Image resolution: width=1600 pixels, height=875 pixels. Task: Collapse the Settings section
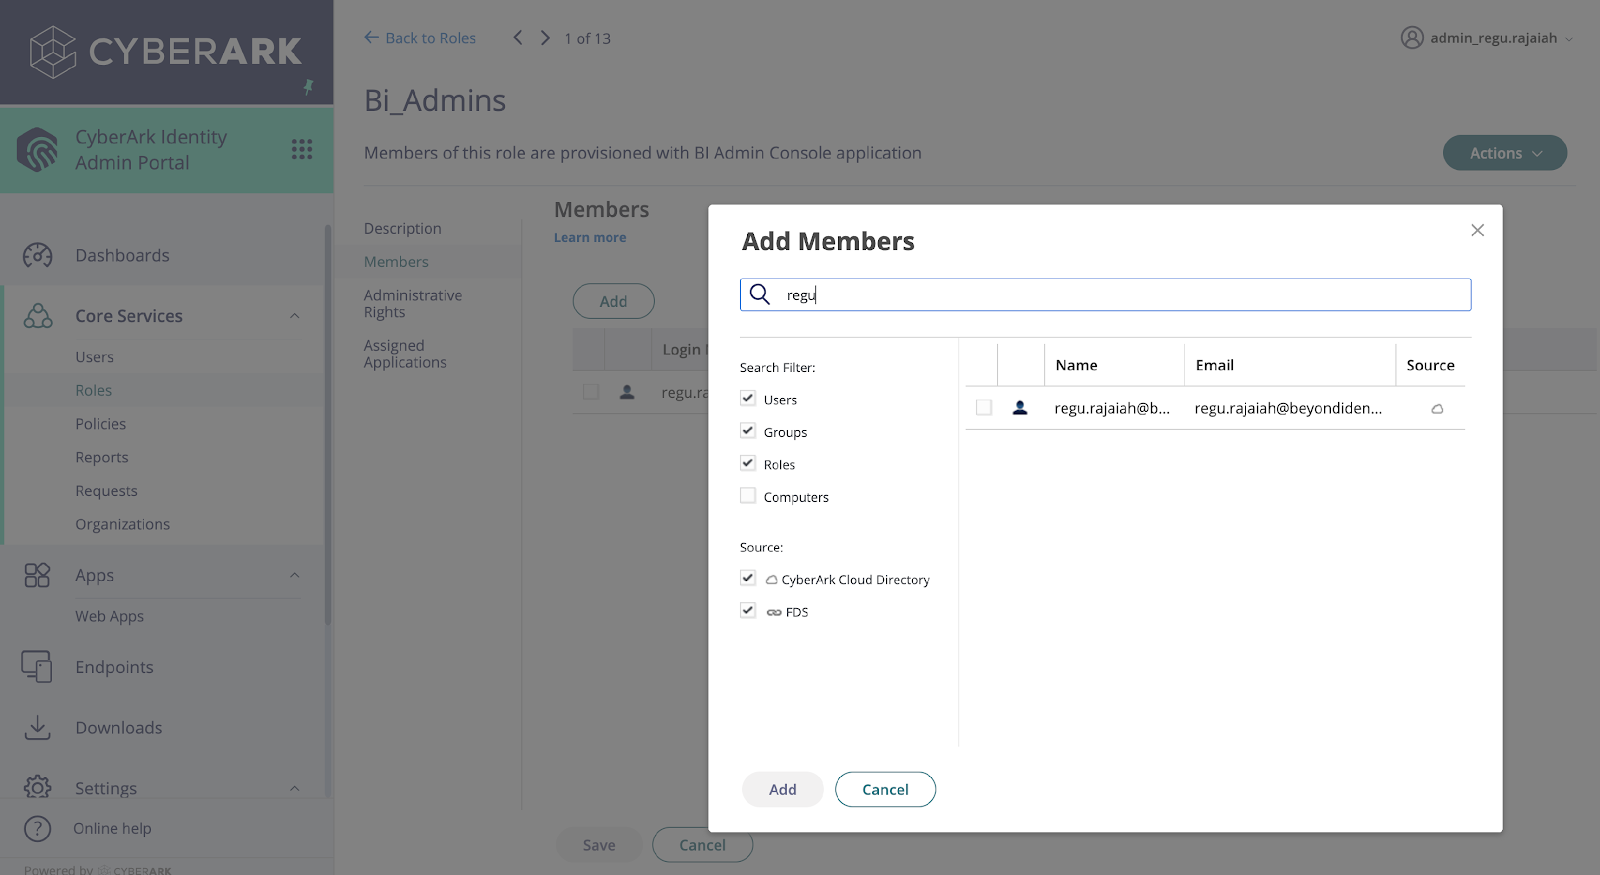(x=294, y=788)
